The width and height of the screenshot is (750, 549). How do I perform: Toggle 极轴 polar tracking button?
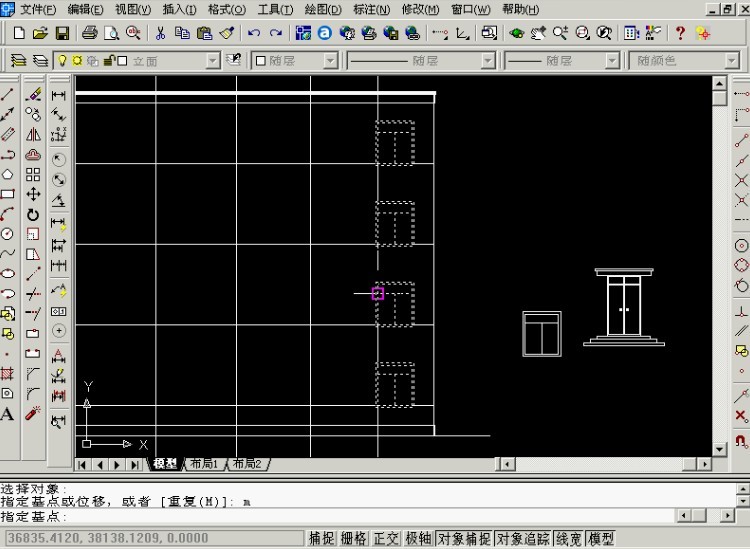coord(419,538)
